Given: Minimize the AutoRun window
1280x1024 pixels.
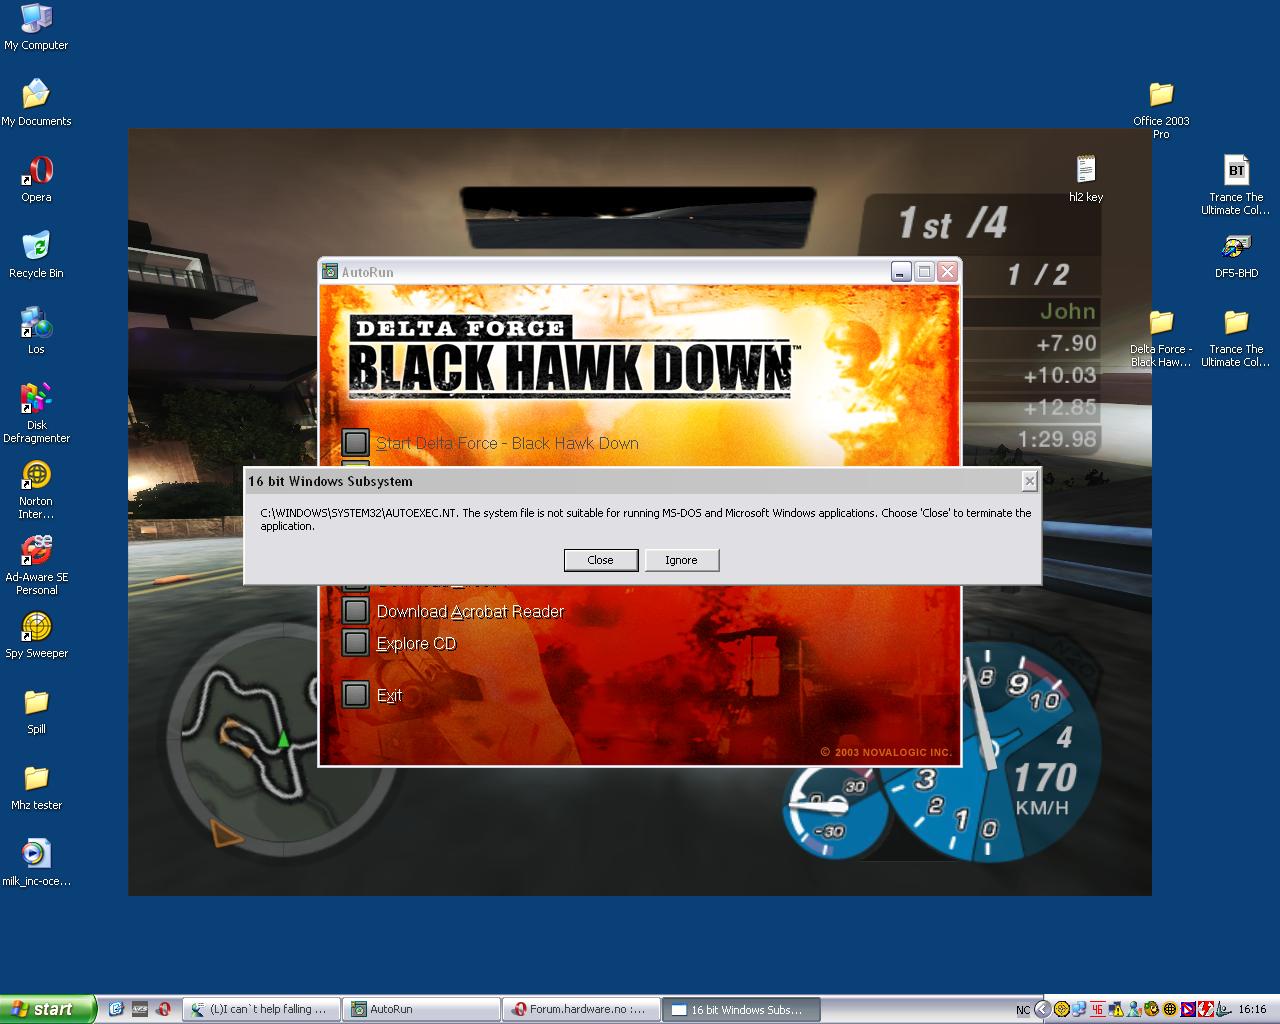Looking at the screenshot, I should (901, 271).
